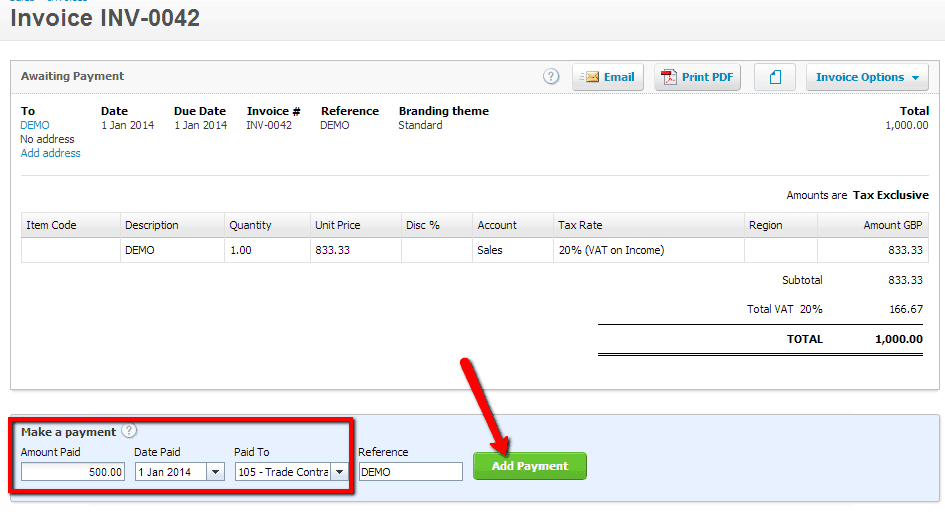This screenshot has height=518, width=945.
Task: Click the Branding theme value Standard
Action: (420, 125)
